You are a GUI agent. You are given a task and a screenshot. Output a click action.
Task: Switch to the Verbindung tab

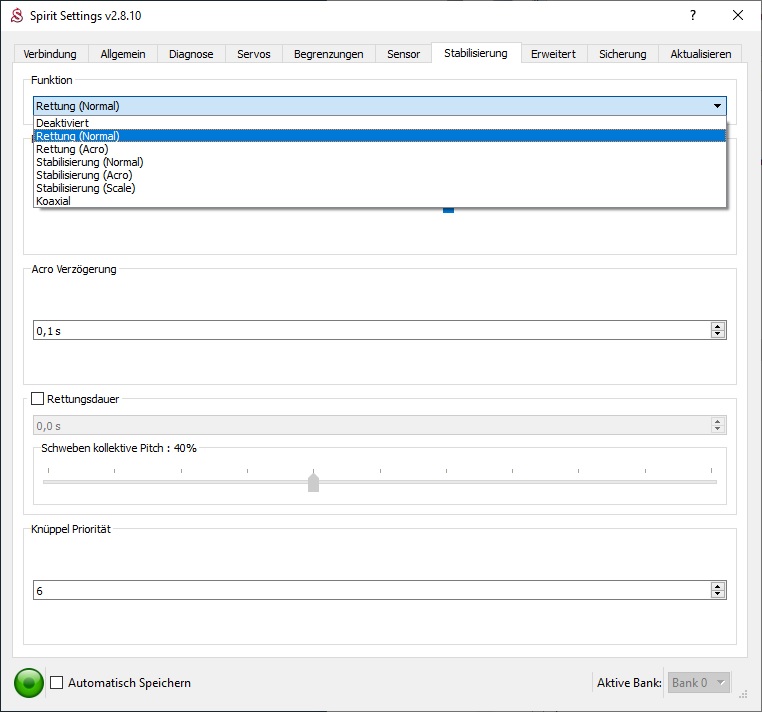[50, 54]
